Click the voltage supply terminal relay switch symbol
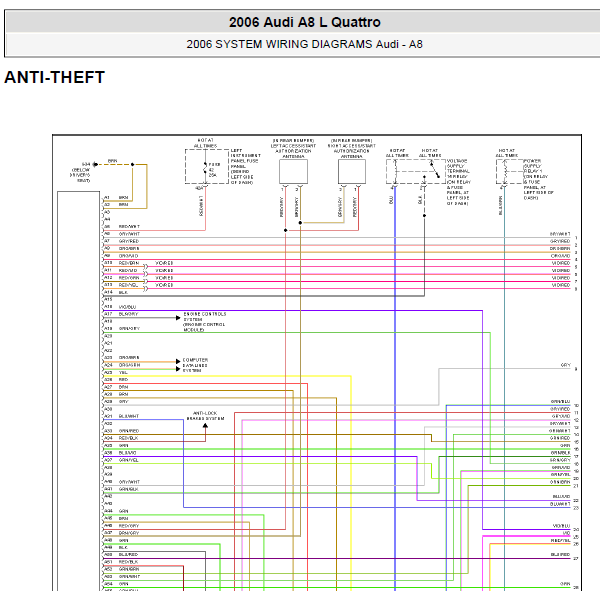This screenshot has width=600, height=591. (x=434, y=170)
